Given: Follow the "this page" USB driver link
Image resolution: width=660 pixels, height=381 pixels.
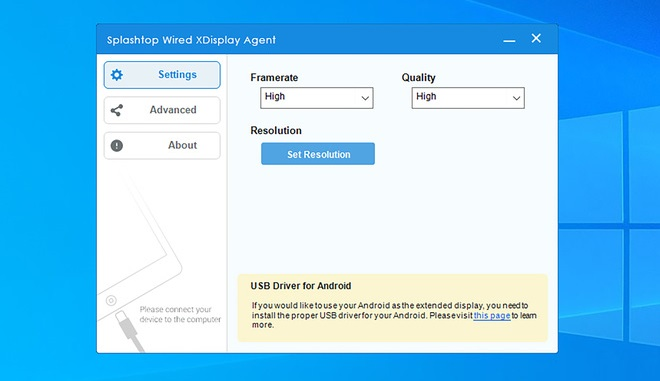Looking at the screenshot, I should [492, 315].
